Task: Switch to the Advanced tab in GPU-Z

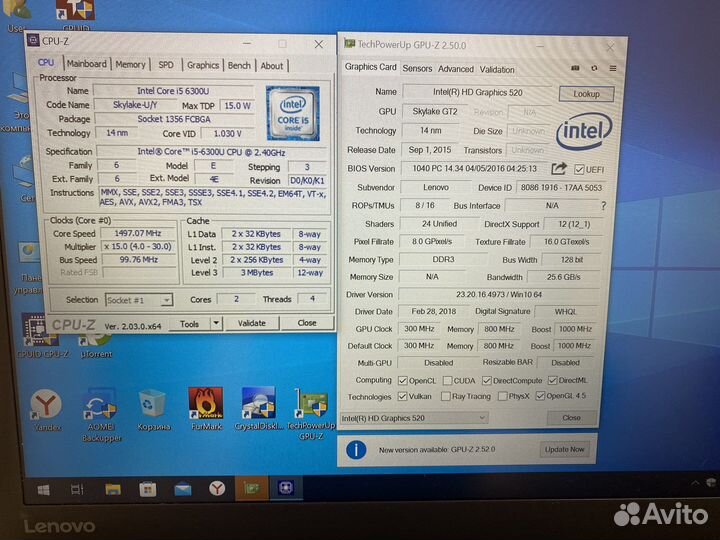Action: point(456,69)
